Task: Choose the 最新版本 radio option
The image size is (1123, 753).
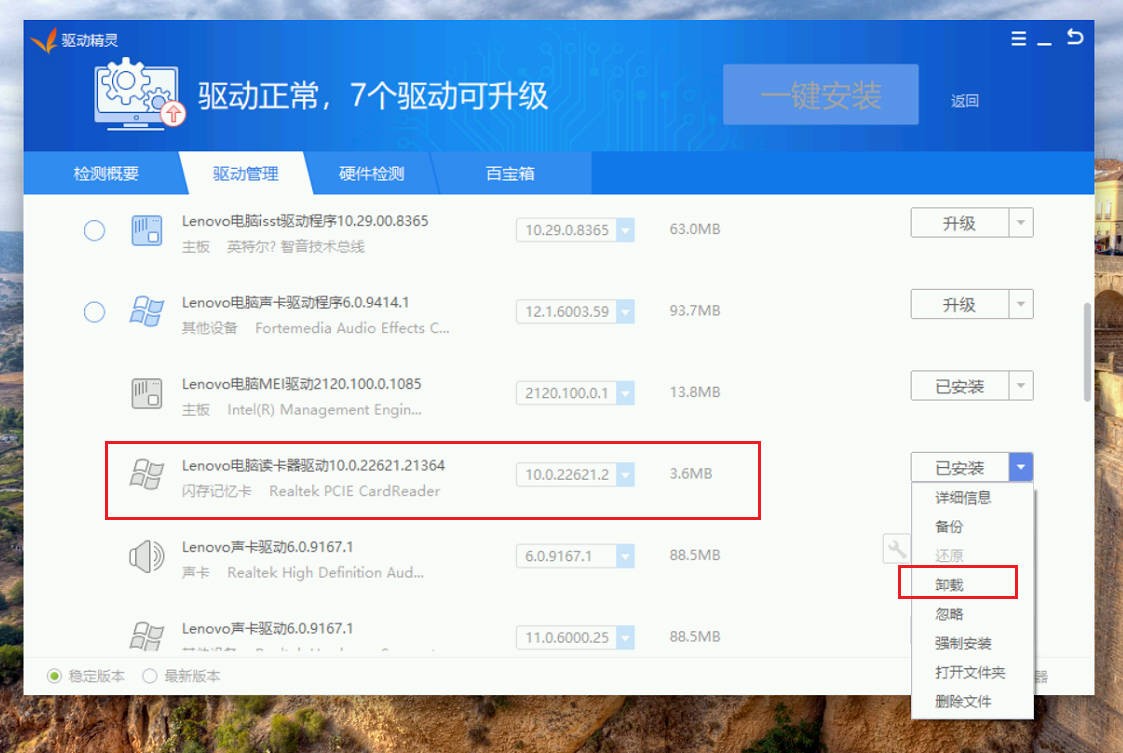Action: click(x=150, y=676)
